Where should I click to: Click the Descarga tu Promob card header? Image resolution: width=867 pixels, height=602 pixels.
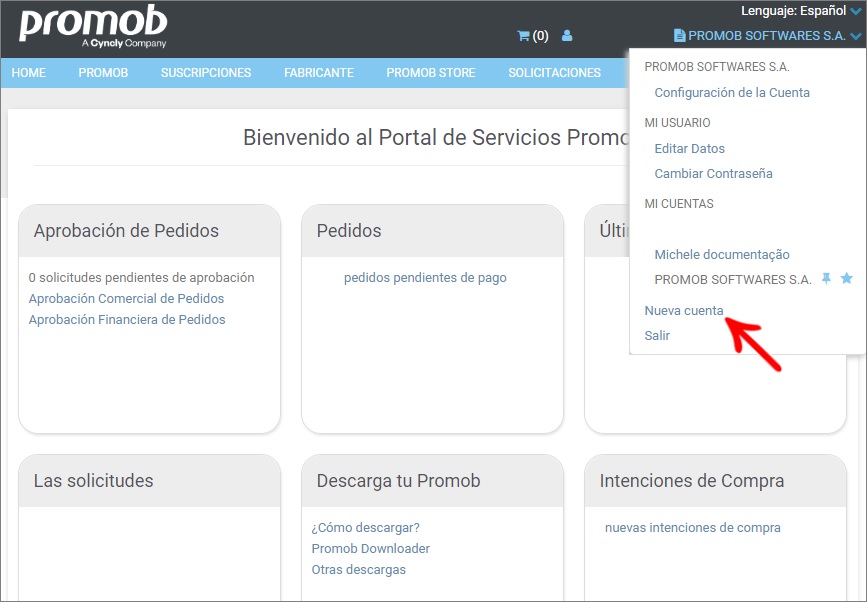[x=432, y=480]
